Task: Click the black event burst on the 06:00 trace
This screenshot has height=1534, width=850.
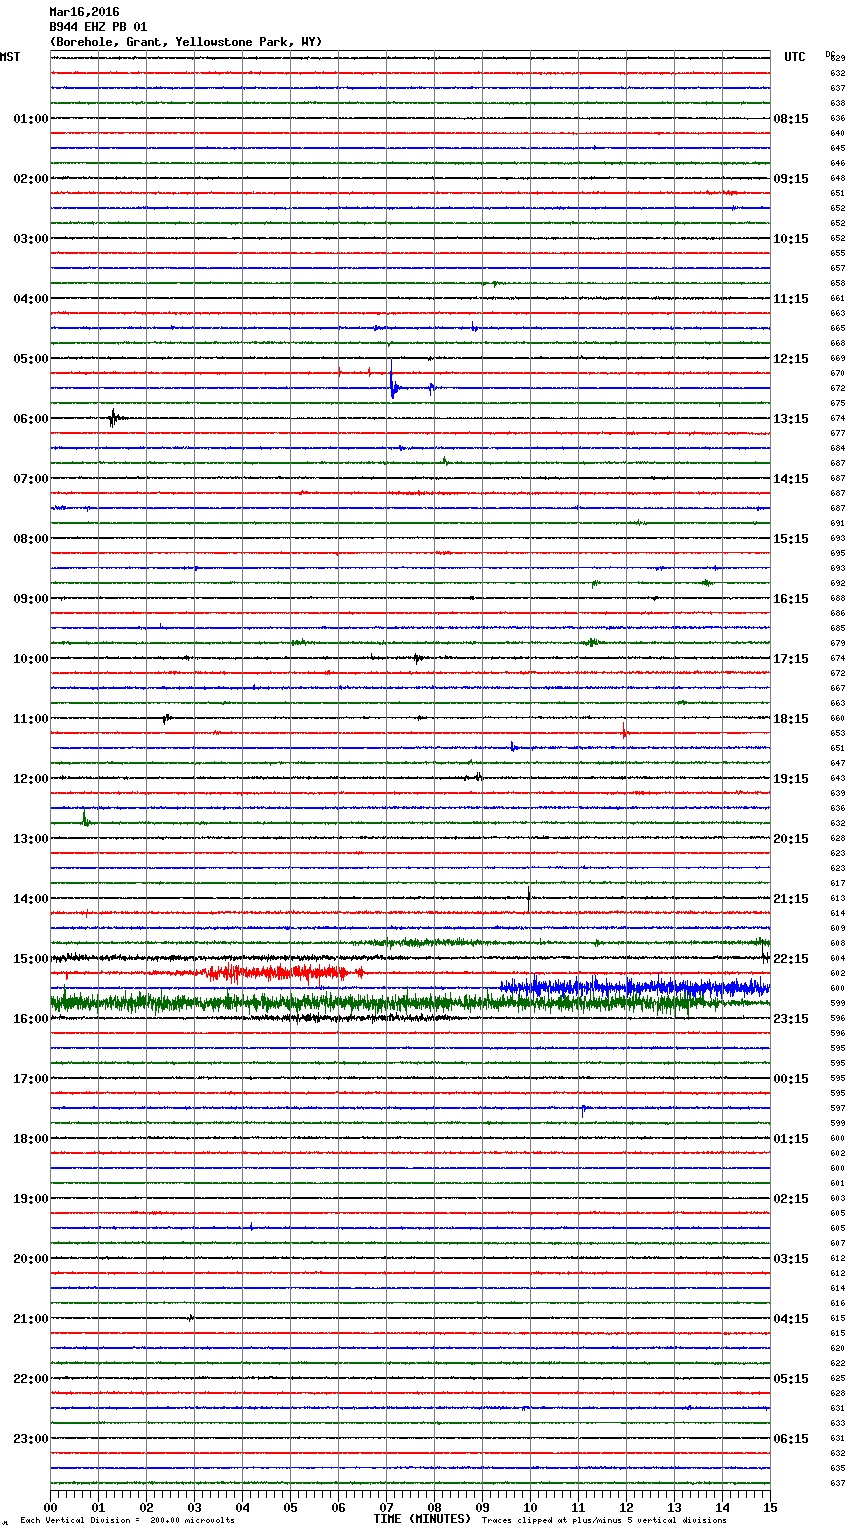Action: [114, 418]
